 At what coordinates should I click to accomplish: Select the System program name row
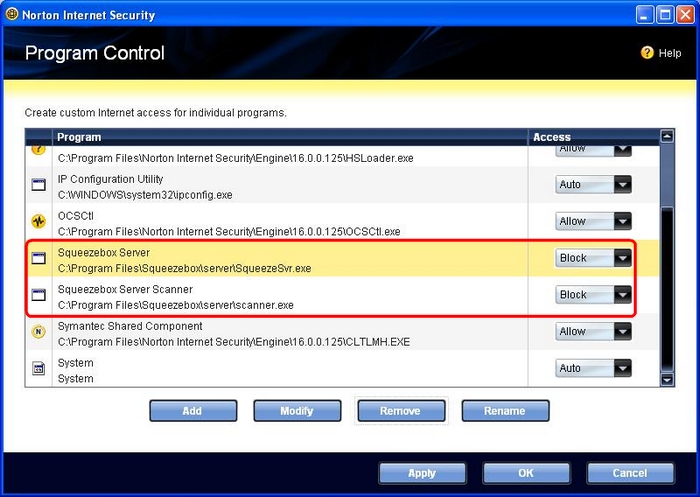75,363
